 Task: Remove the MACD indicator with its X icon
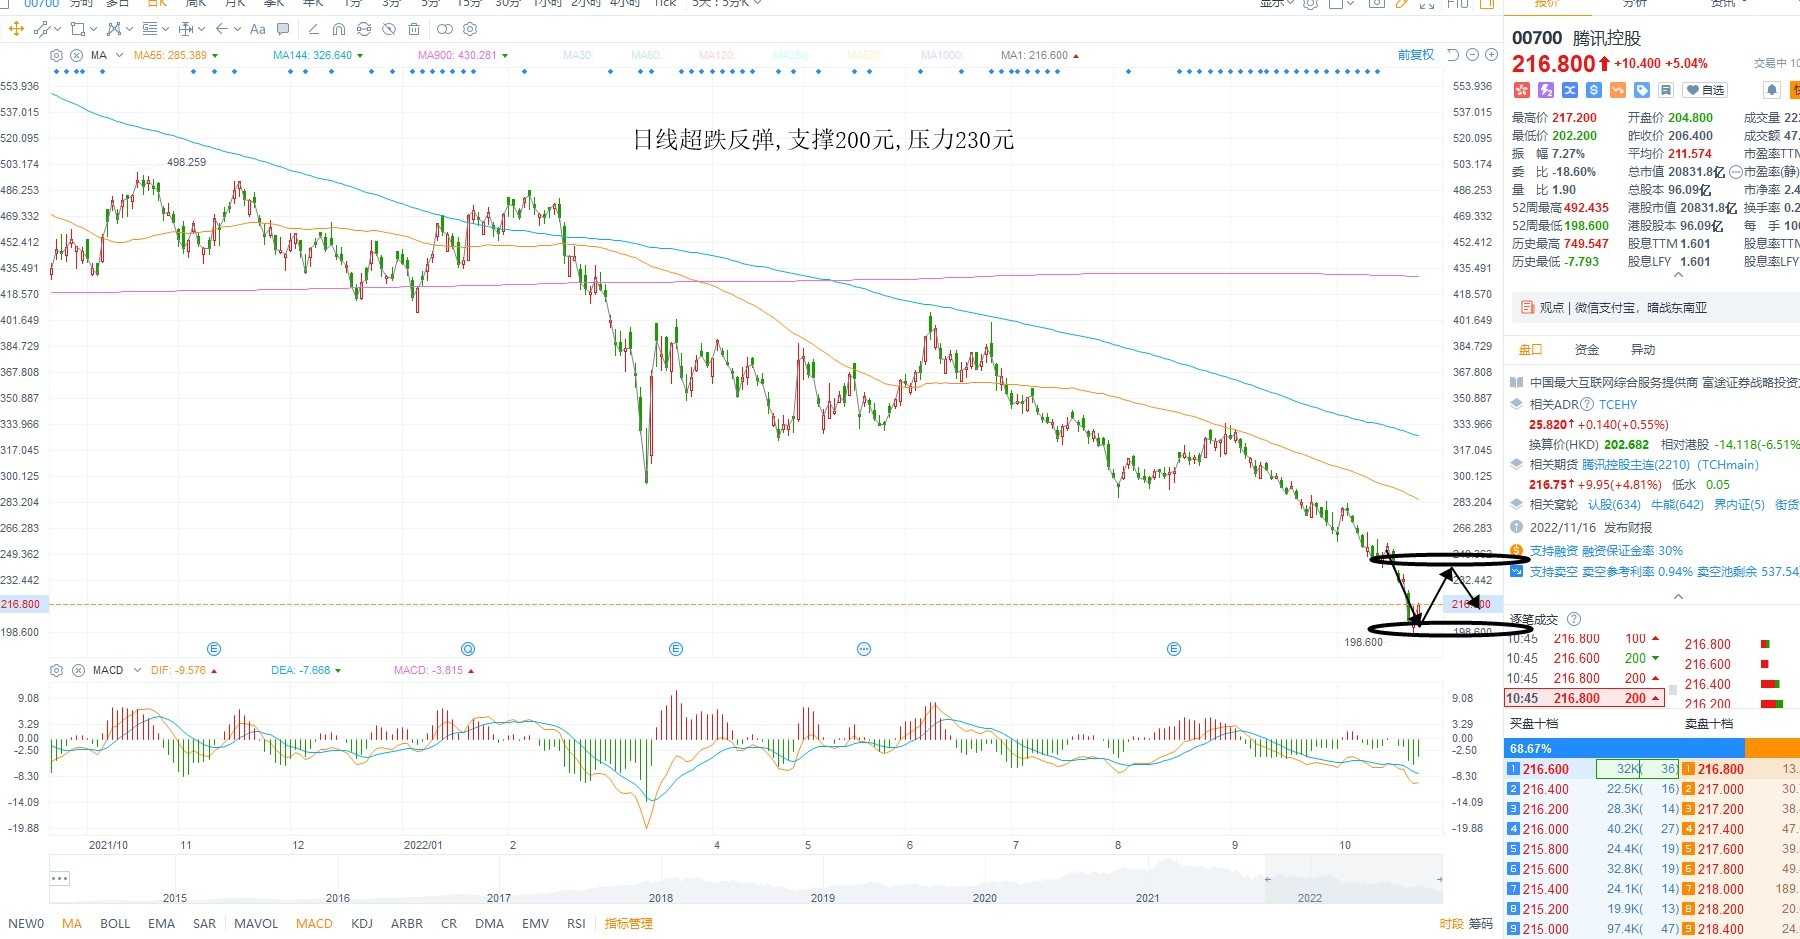click(77, 670)
